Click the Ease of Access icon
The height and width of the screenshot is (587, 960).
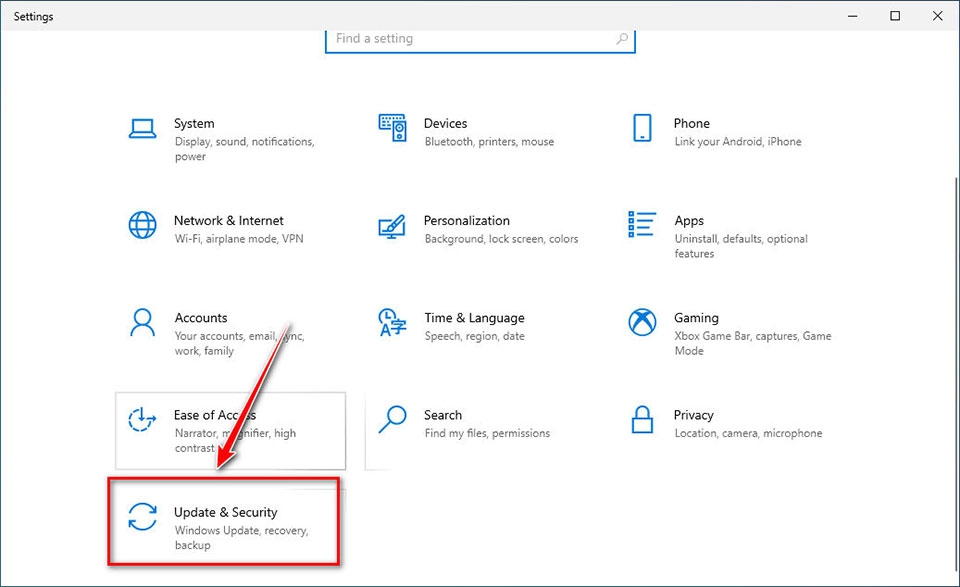(142, 419)
